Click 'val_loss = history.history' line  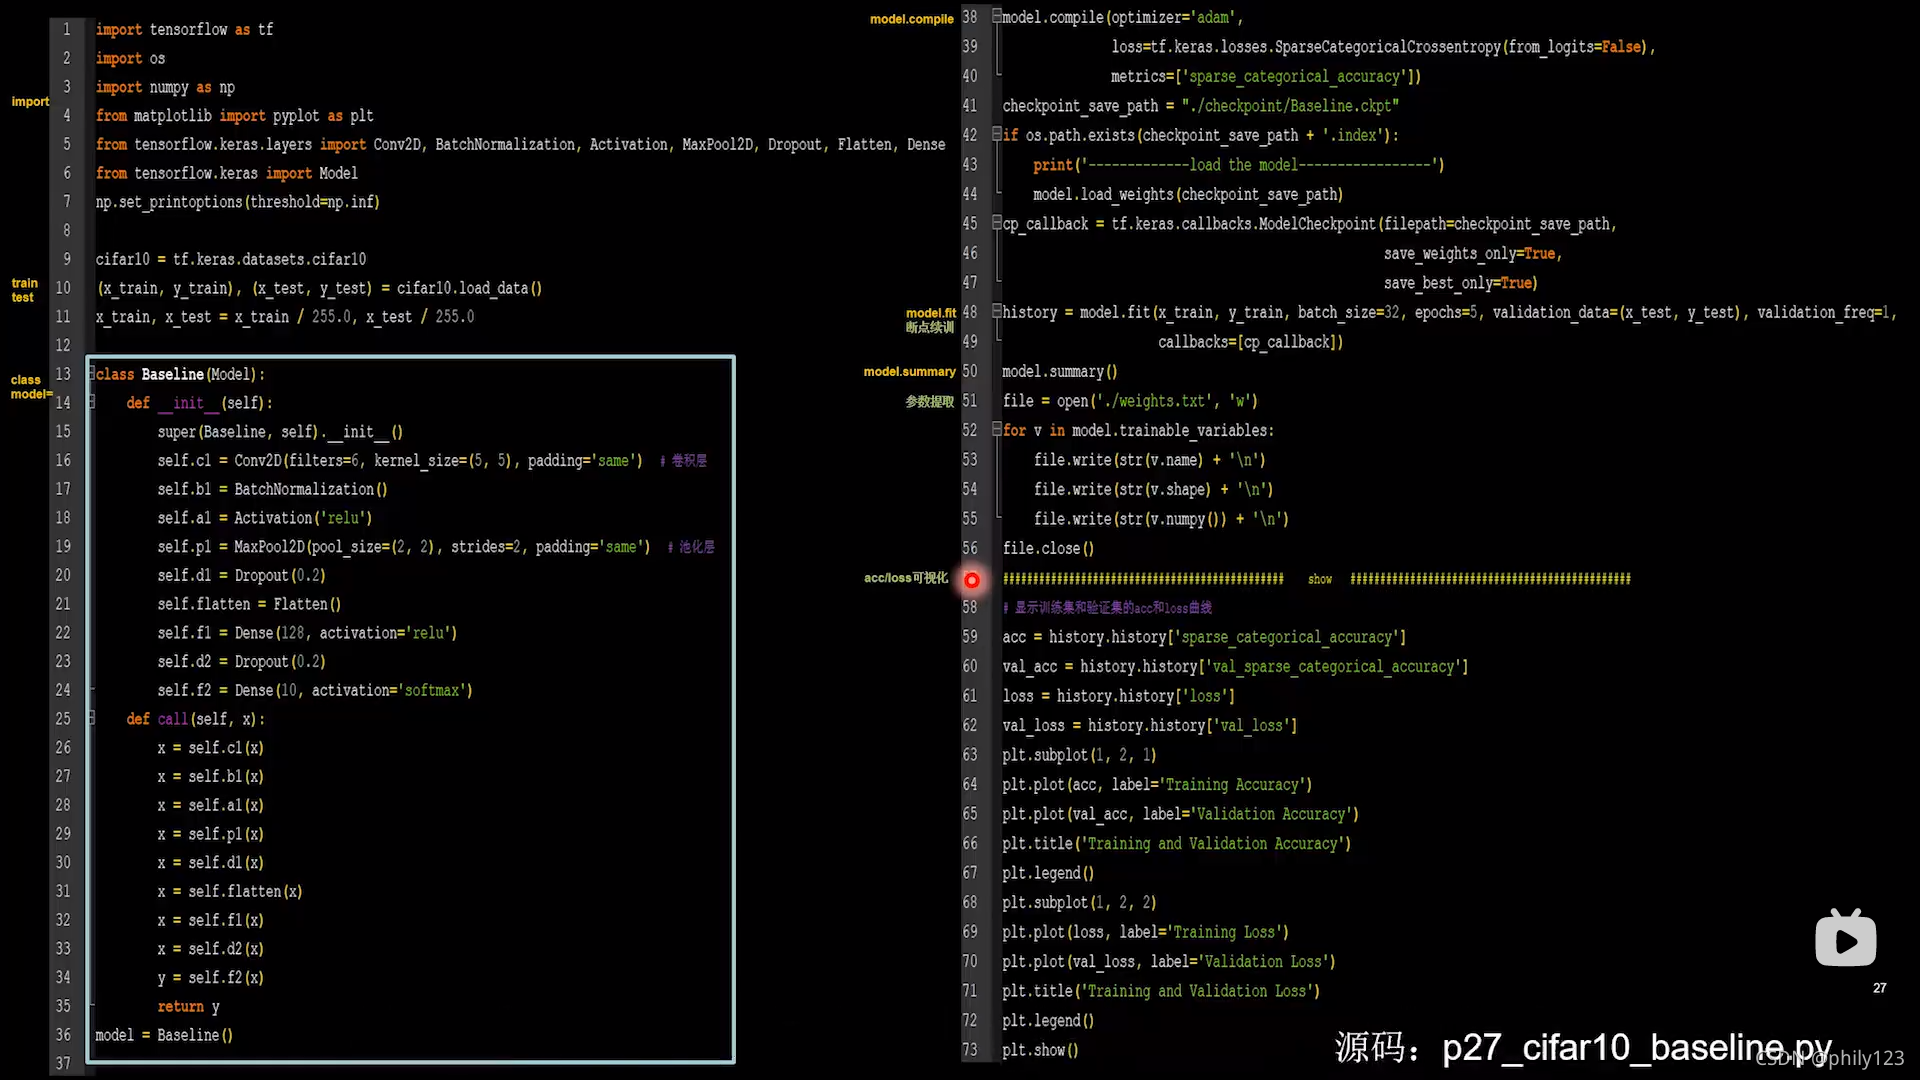click(1149, 725)
